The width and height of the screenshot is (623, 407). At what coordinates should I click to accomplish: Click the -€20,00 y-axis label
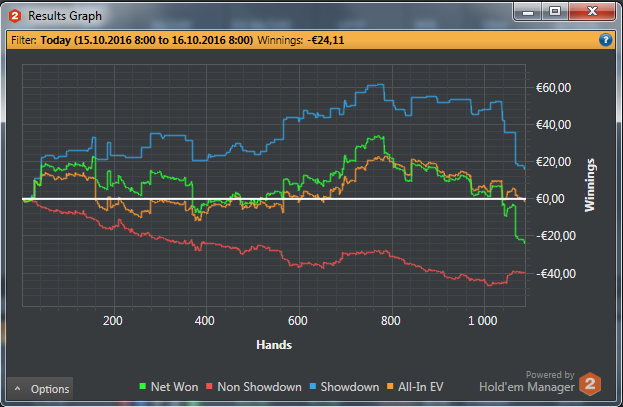pyautogui.click(x=556, y=236)
